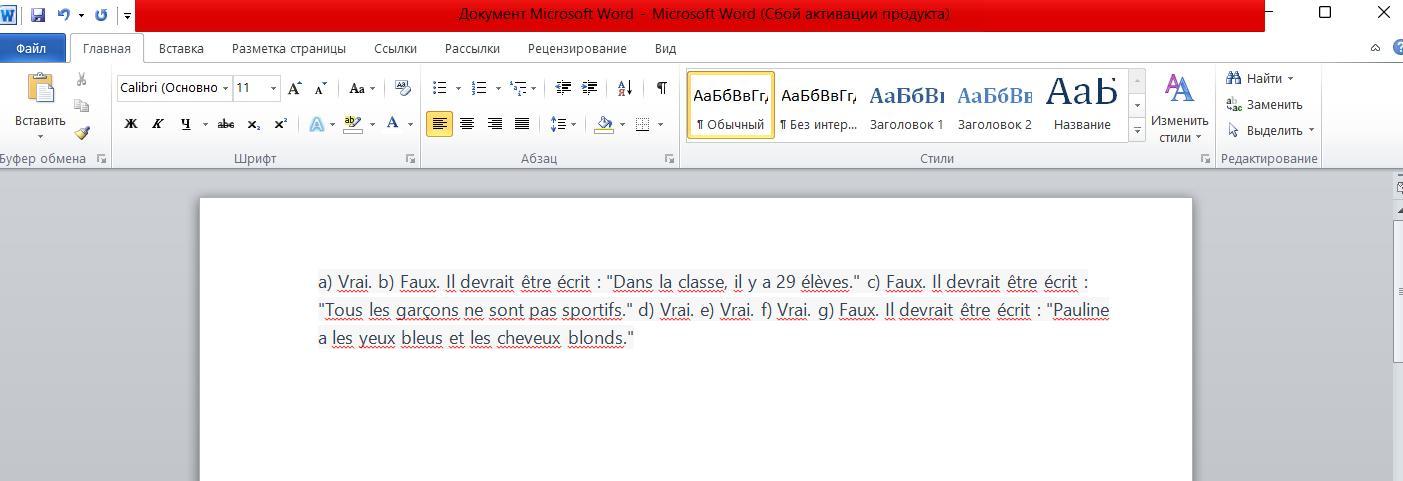This screenshot has width=1403, height=481.
Task: Click the Undo arrow in quick access toolbar
Action: click(64, 15)
